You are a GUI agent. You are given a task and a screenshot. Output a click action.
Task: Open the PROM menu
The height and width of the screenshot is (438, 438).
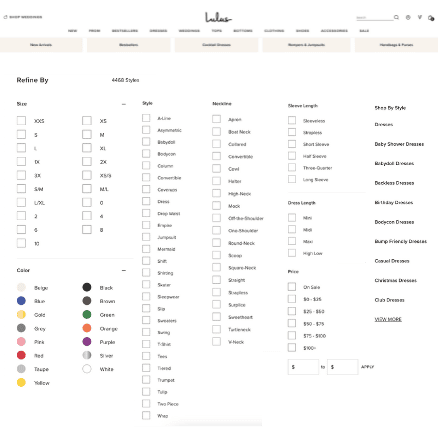tap(94, 31)
